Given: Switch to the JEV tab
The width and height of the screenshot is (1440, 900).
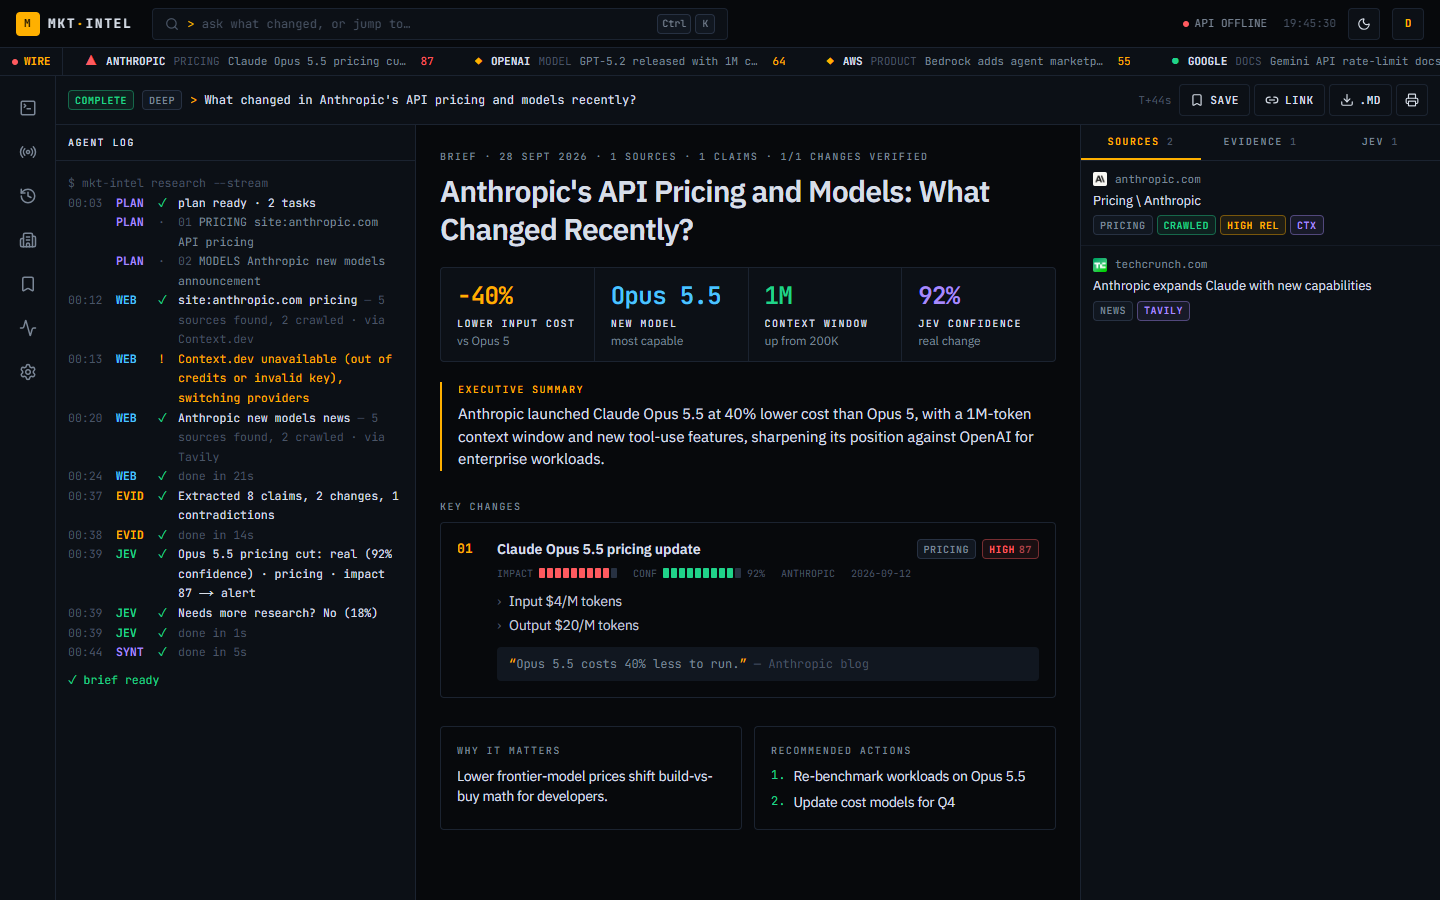Looking at the screenshot, I should 1380,142.
